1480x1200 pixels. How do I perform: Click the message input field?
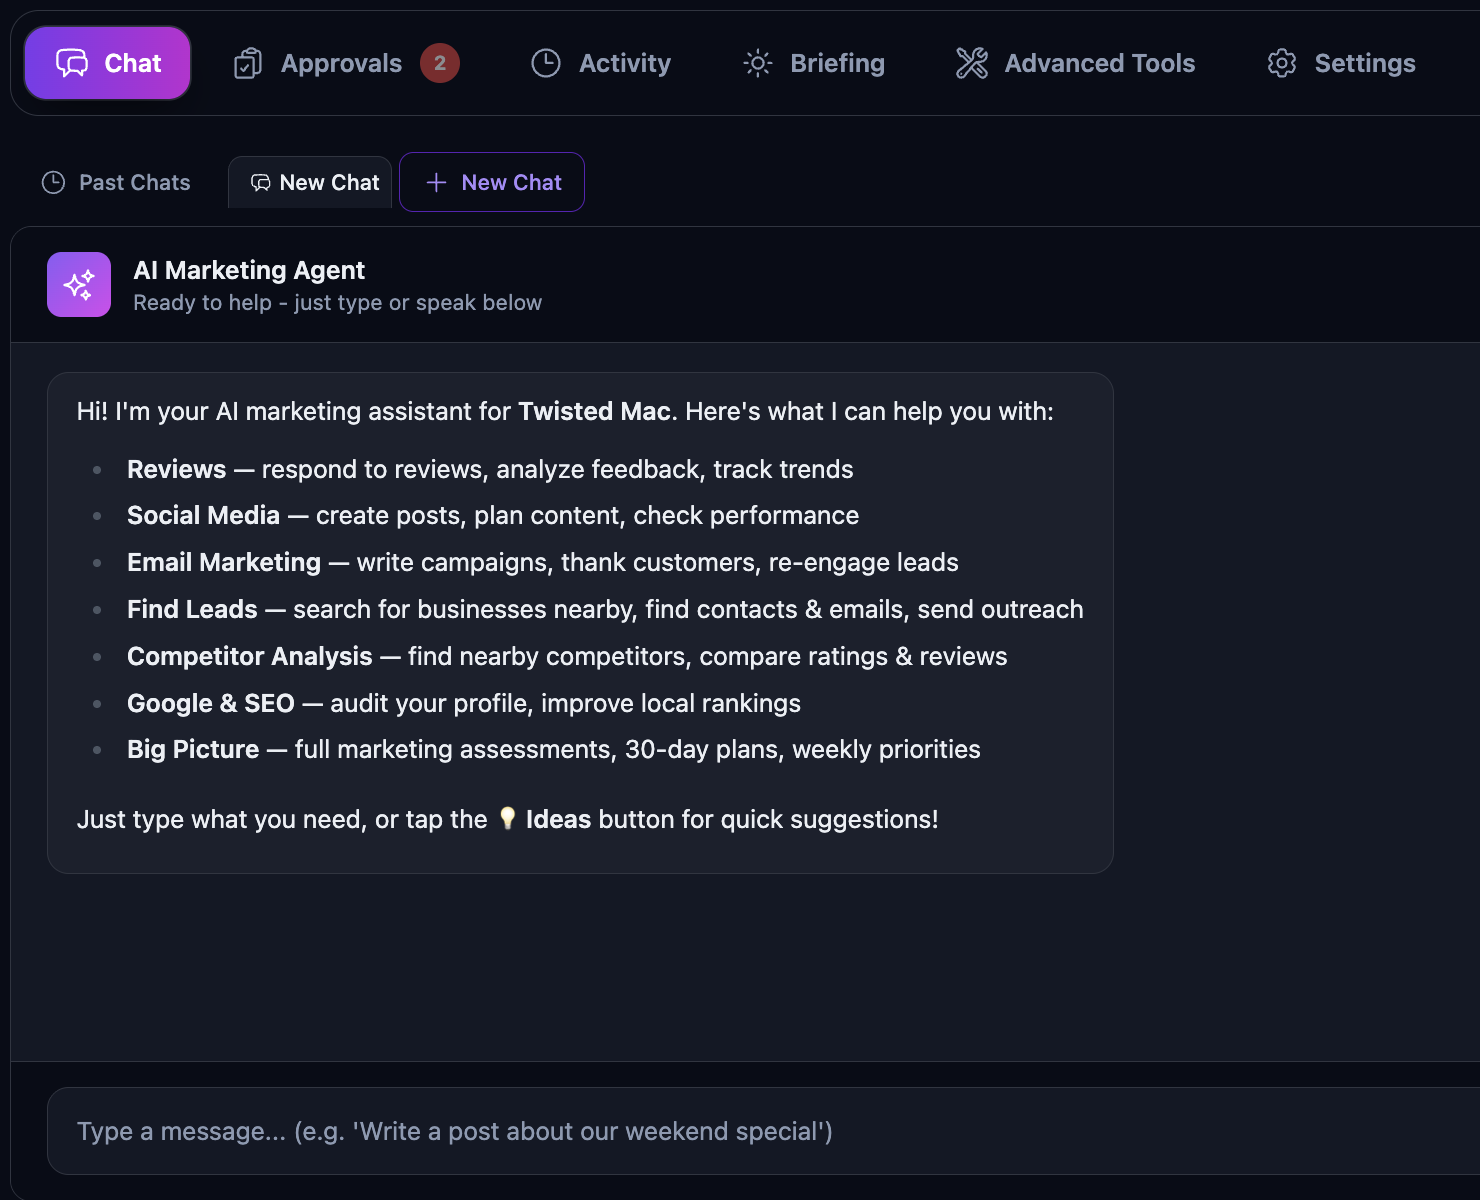click(x=763, y=1131)
